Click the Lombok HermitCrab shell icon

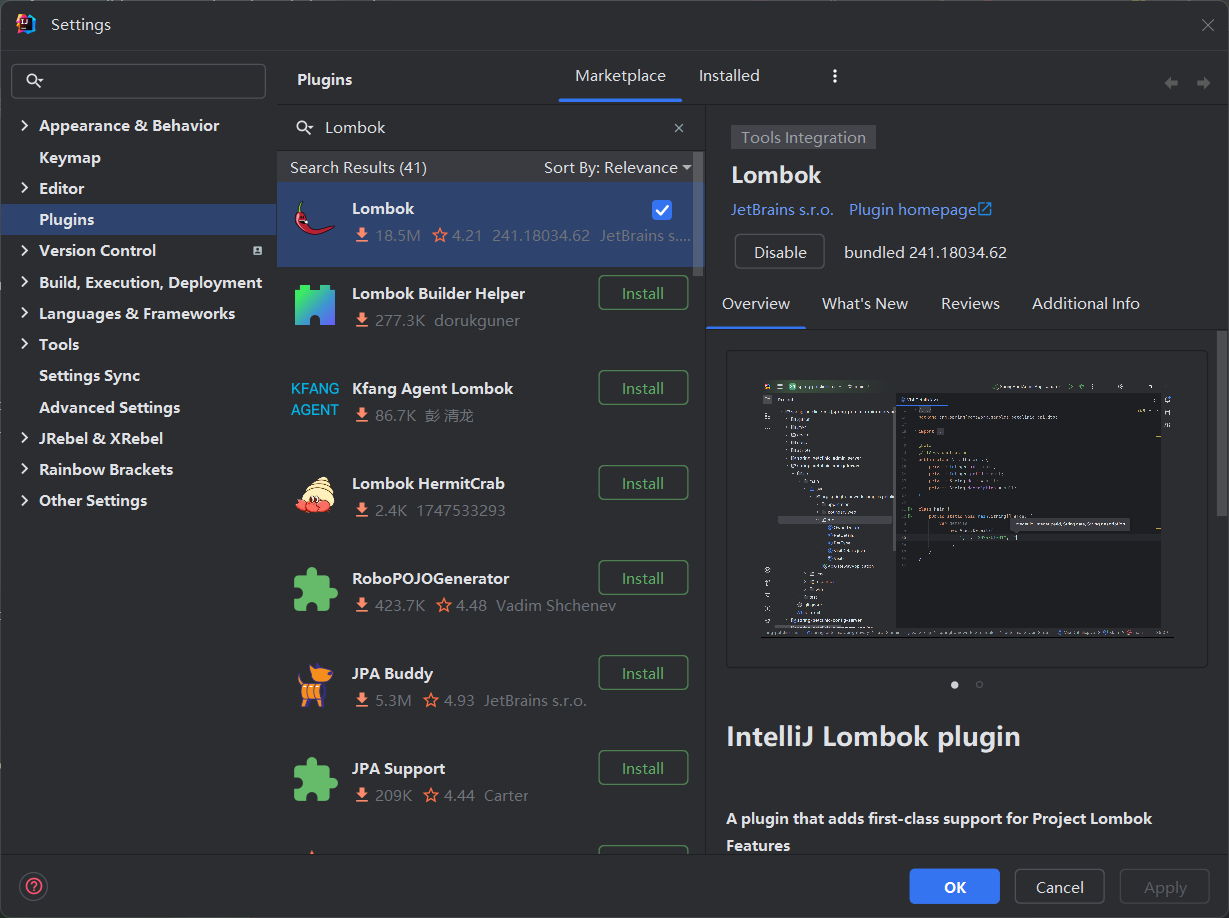point(315,495)
